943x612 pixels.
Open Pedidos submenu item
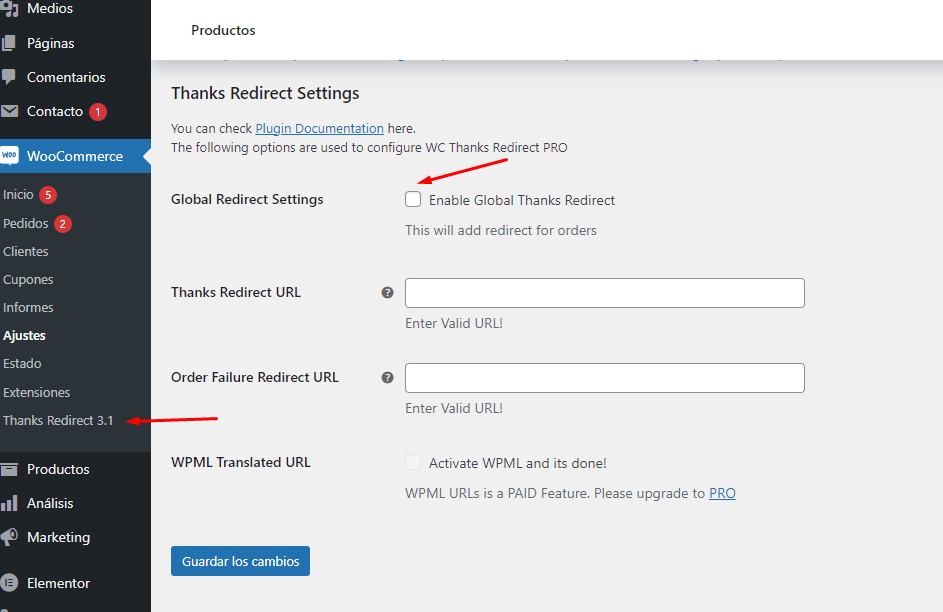pyautogui.click(x=25, y=224)
